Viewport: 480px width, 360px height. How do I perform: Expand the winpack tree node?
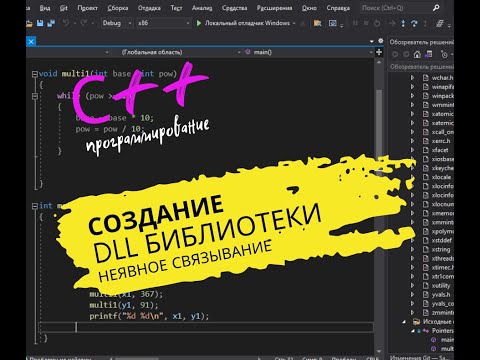point(412,96)
